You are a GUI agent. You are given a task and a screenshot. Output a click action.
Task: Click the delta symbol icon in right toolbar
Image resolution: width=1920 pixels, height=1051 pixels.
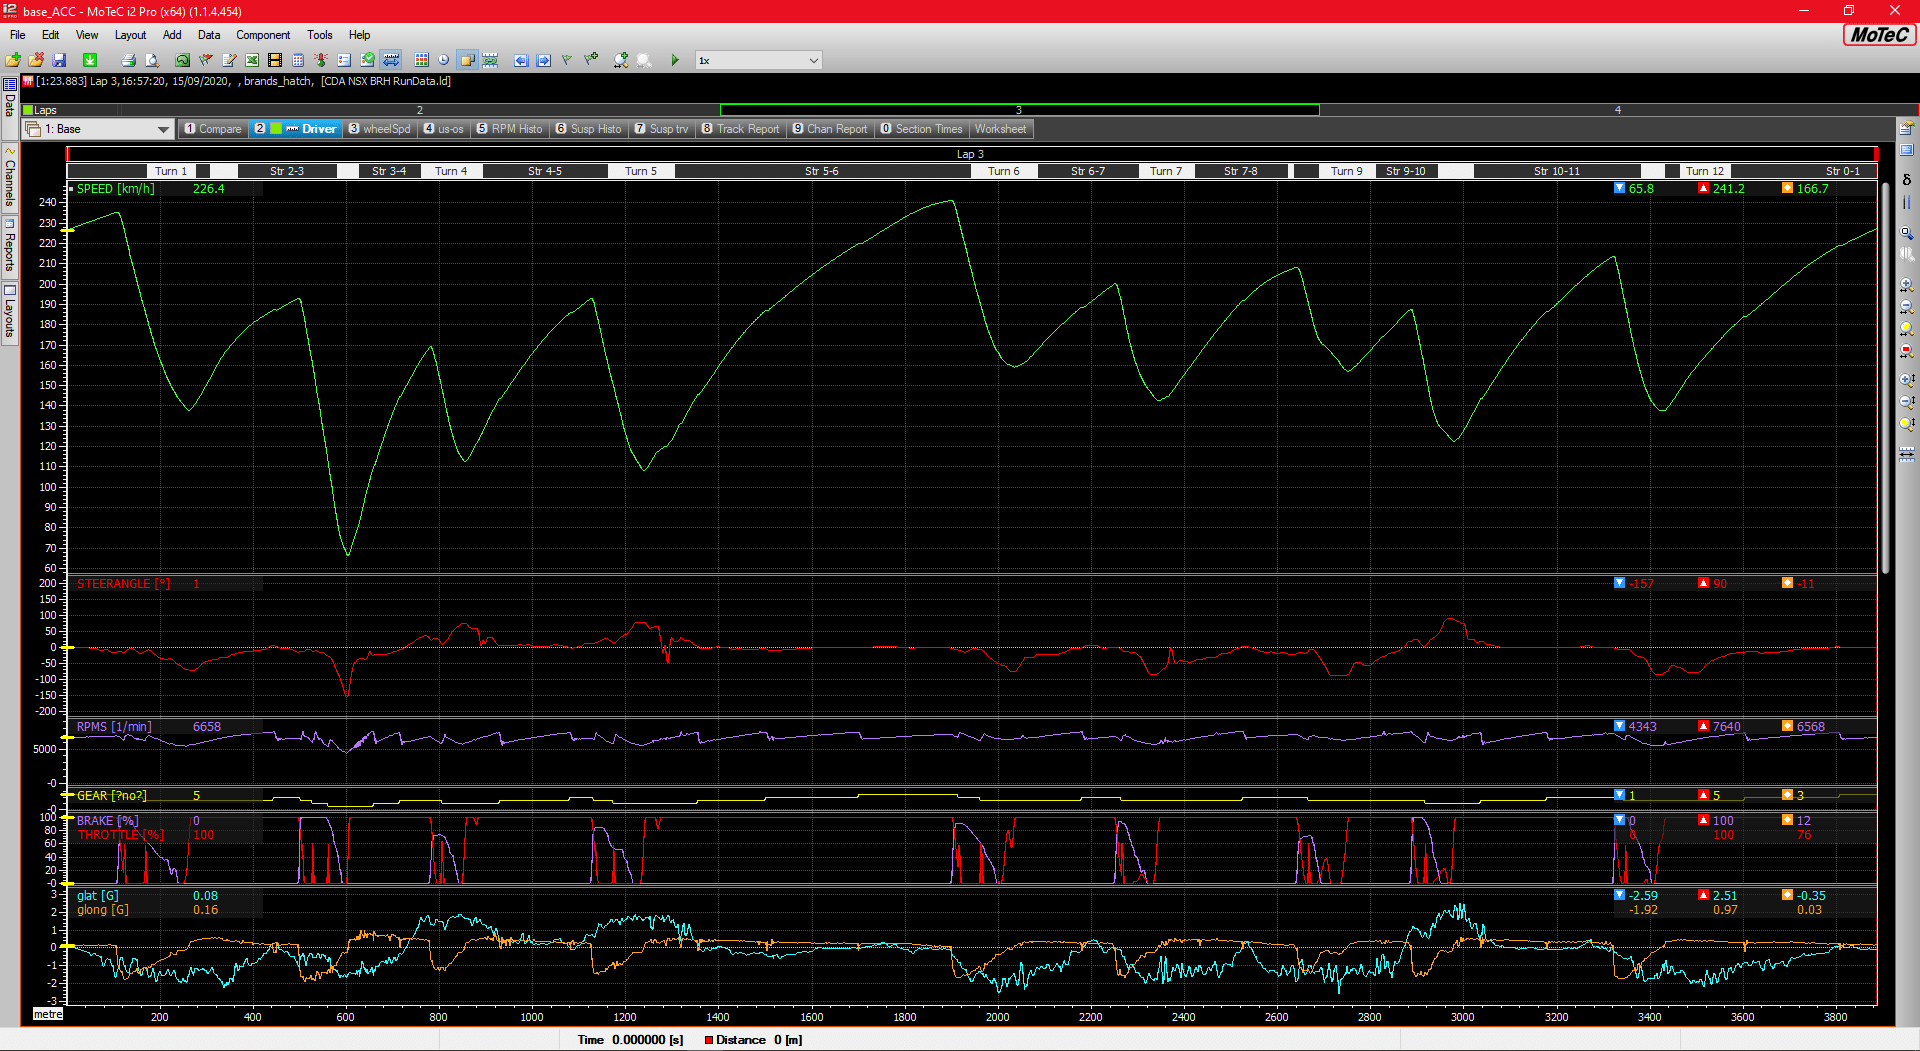point(1906,180)
